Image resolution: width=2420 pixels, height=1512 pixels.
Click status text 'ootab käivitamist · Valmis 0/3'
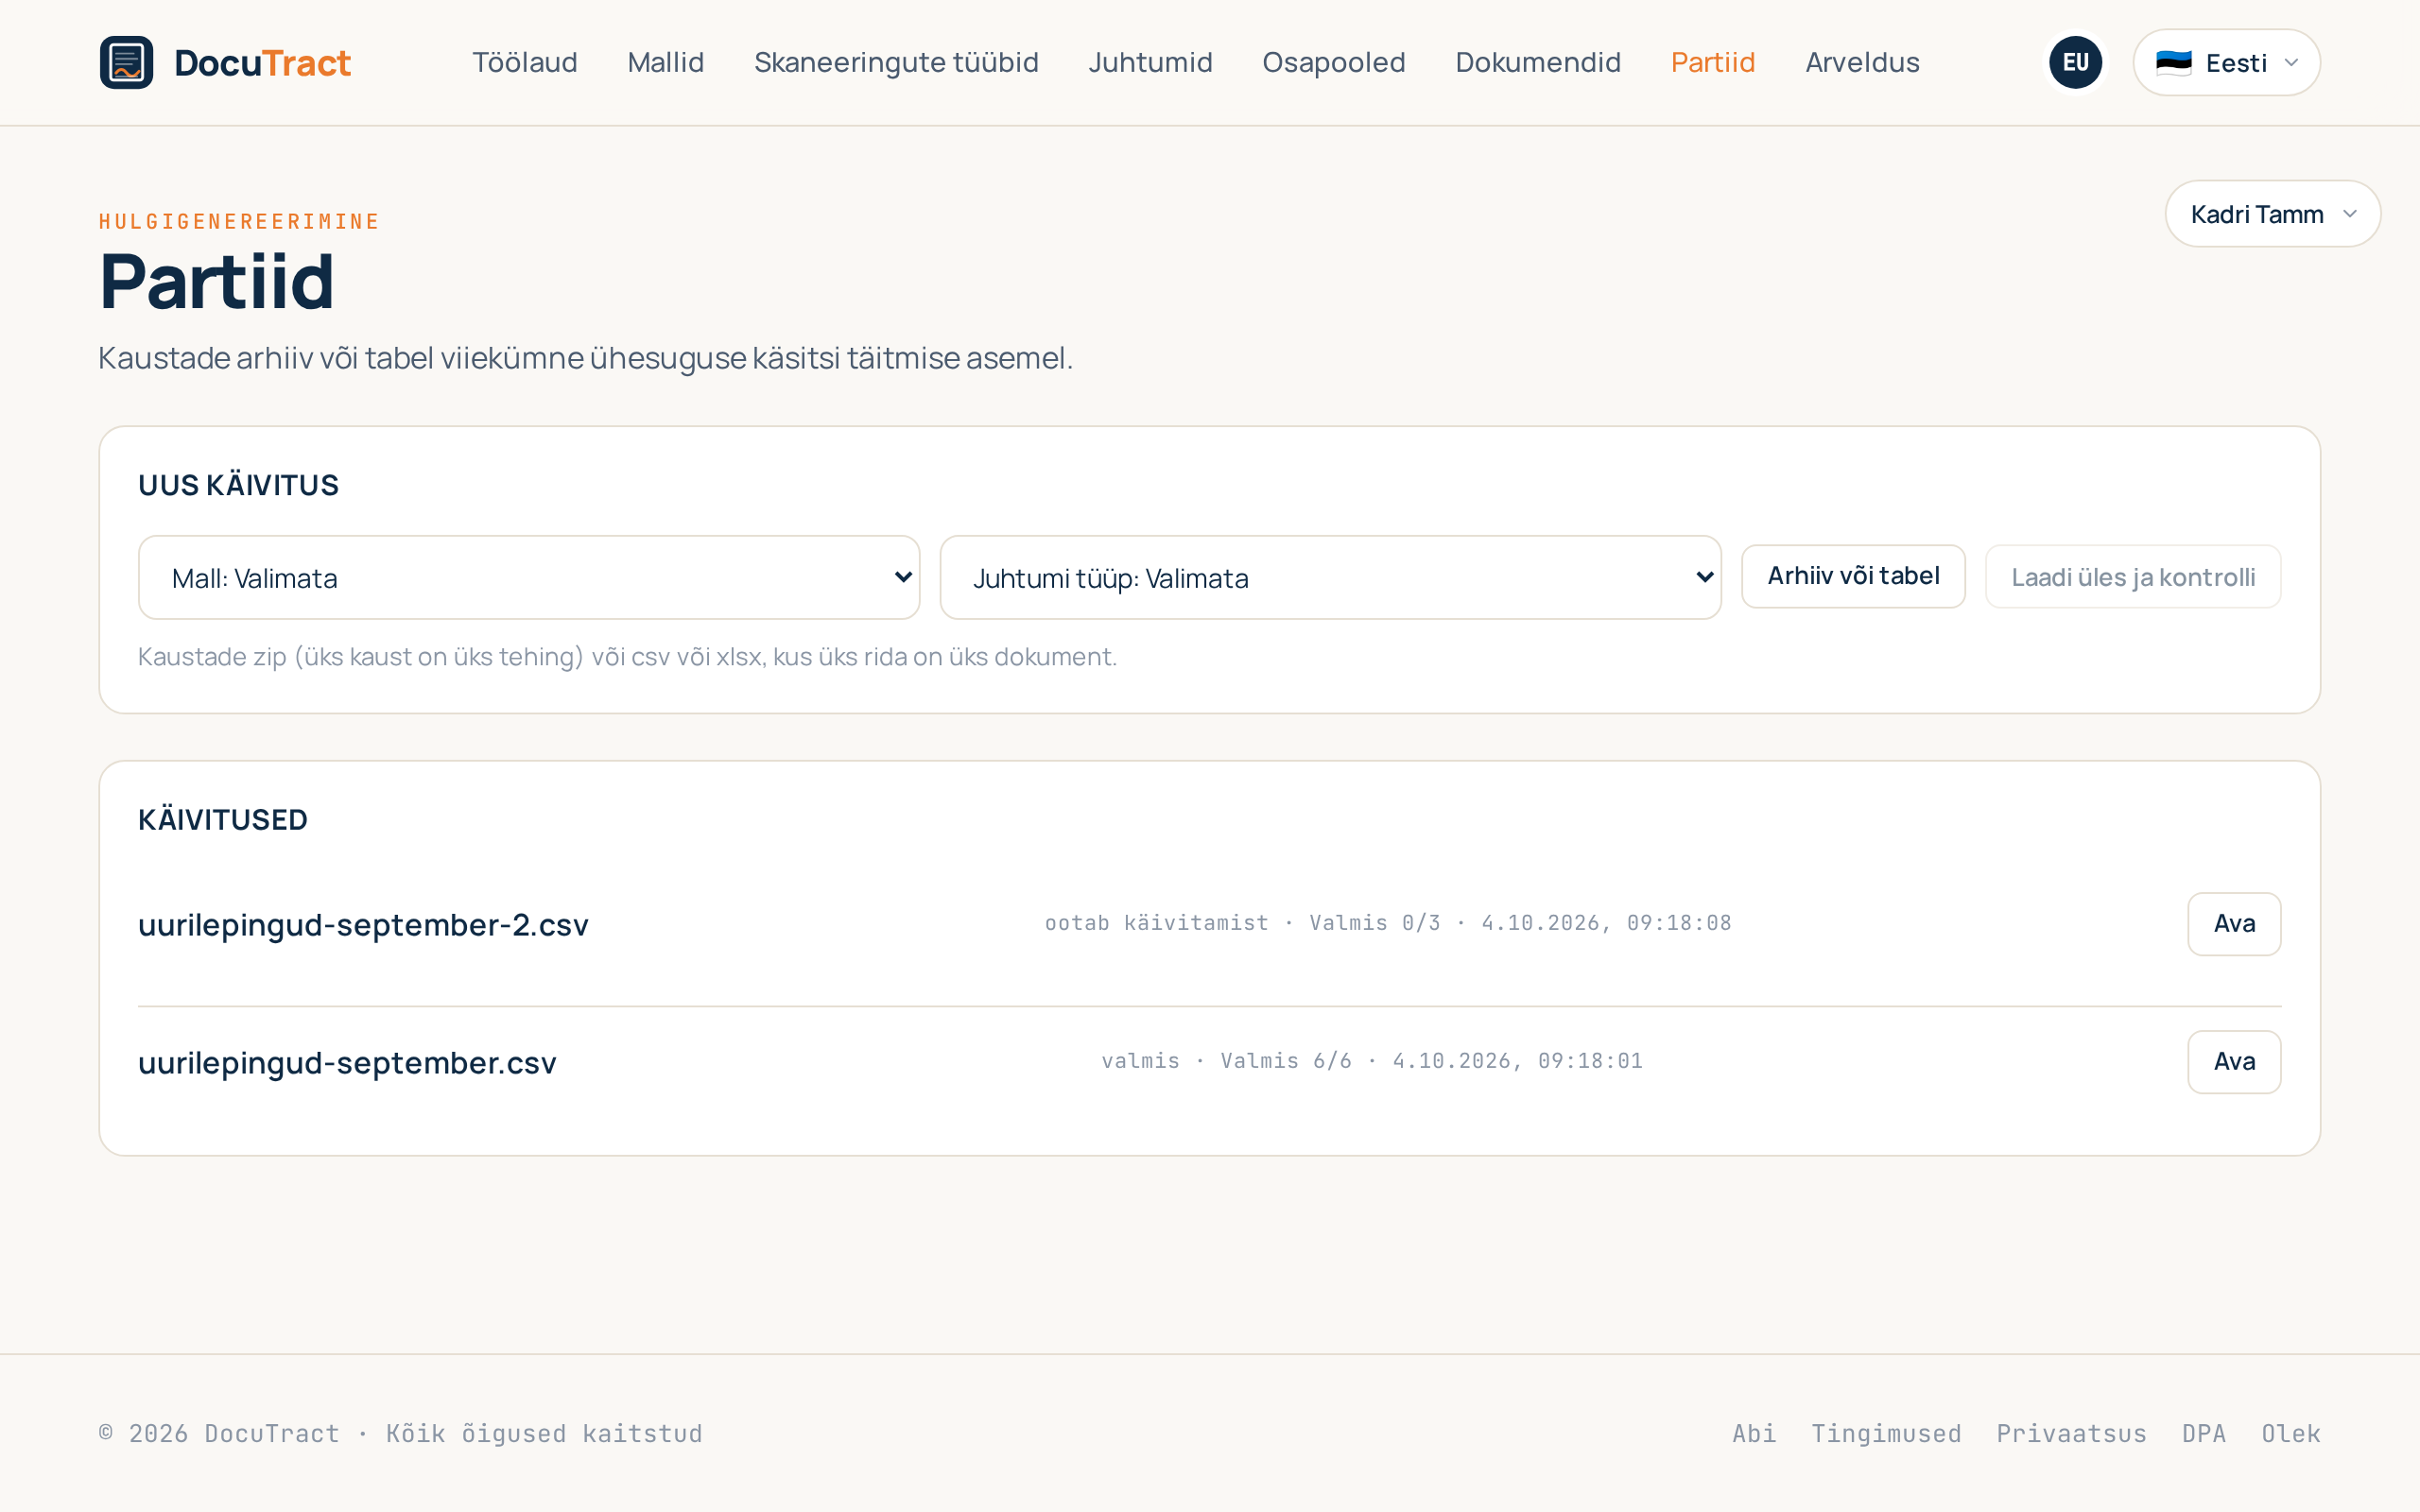1243,923
